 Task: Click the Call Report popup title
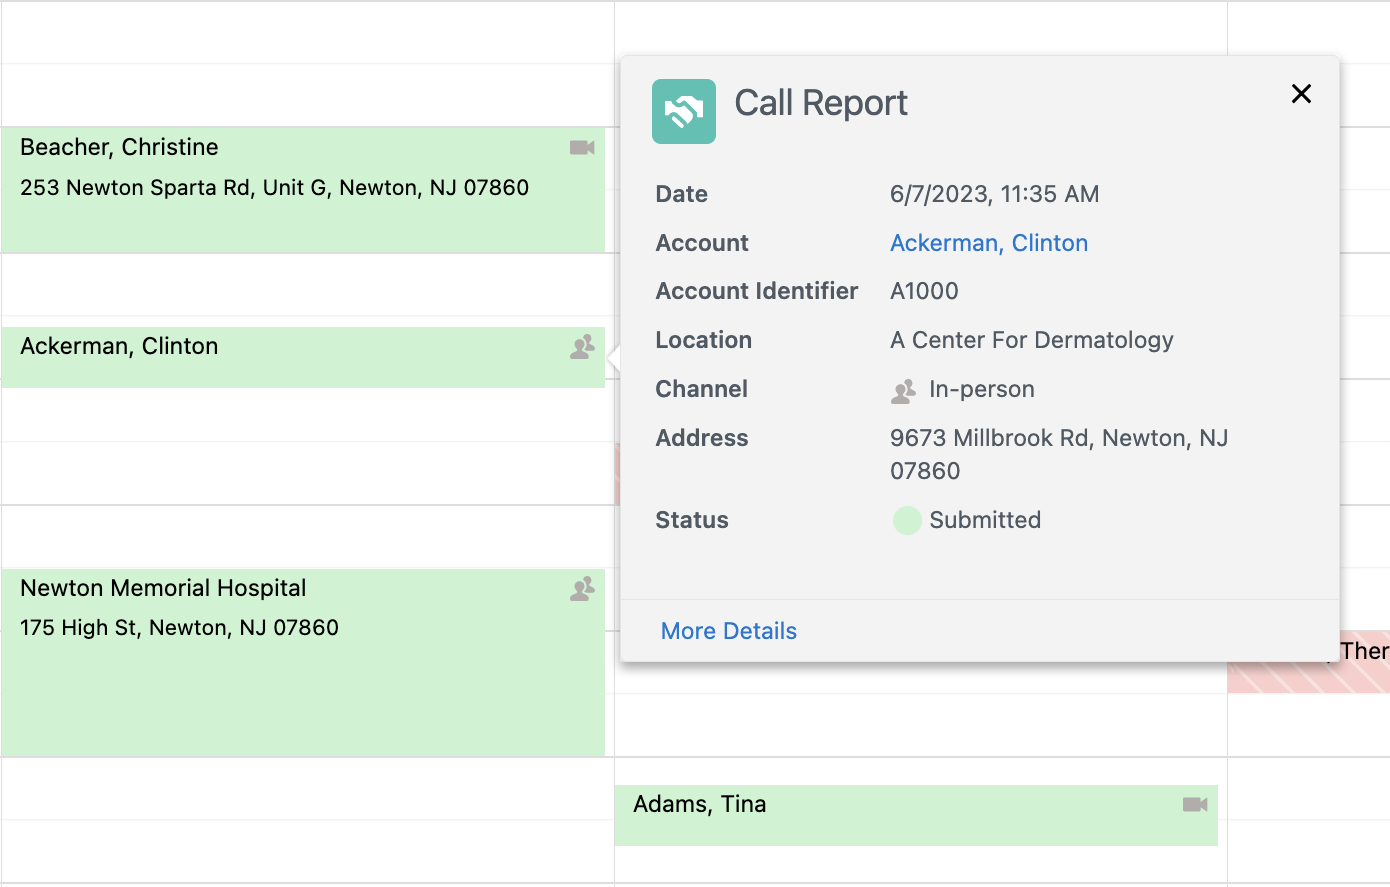click(x=820, y=103)
